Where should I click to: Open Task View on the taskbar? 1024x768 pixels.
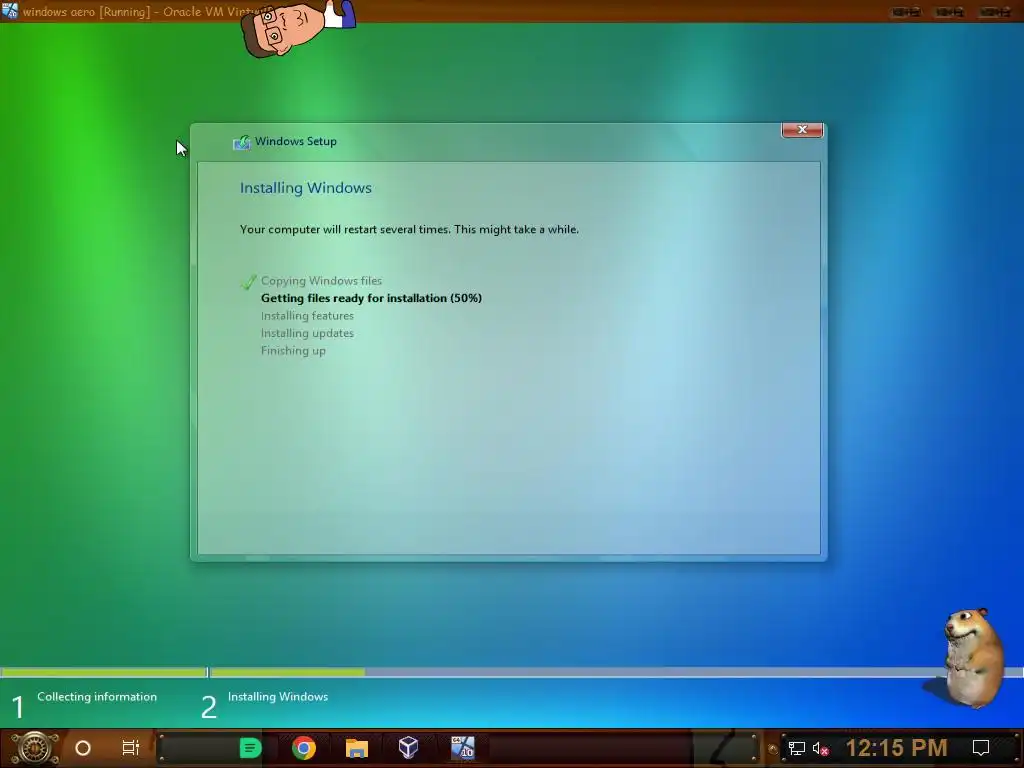[x=131, y=748]
